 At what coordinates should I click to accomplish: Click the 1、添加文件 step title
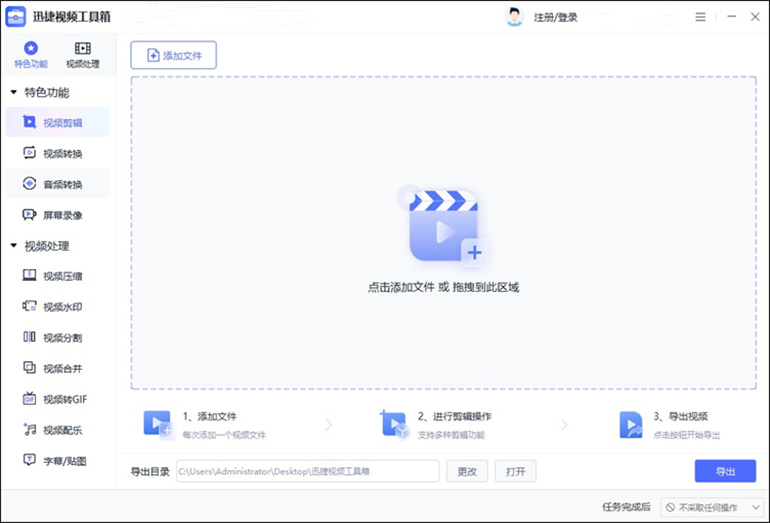[210, 416]
